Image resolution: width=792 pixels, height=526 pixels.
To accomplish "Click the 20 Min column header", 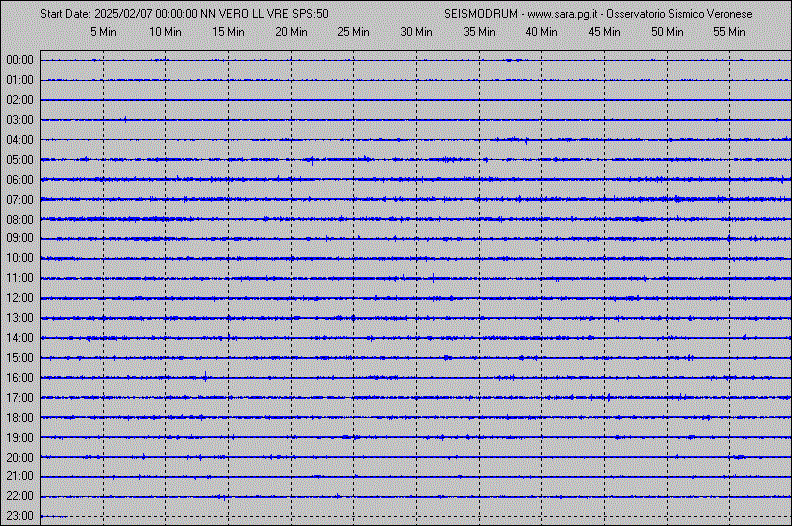I will (x=291, y=32).
